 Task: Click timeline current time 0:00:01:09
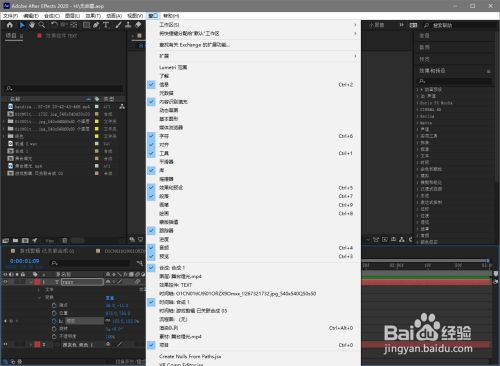point(24,261)
